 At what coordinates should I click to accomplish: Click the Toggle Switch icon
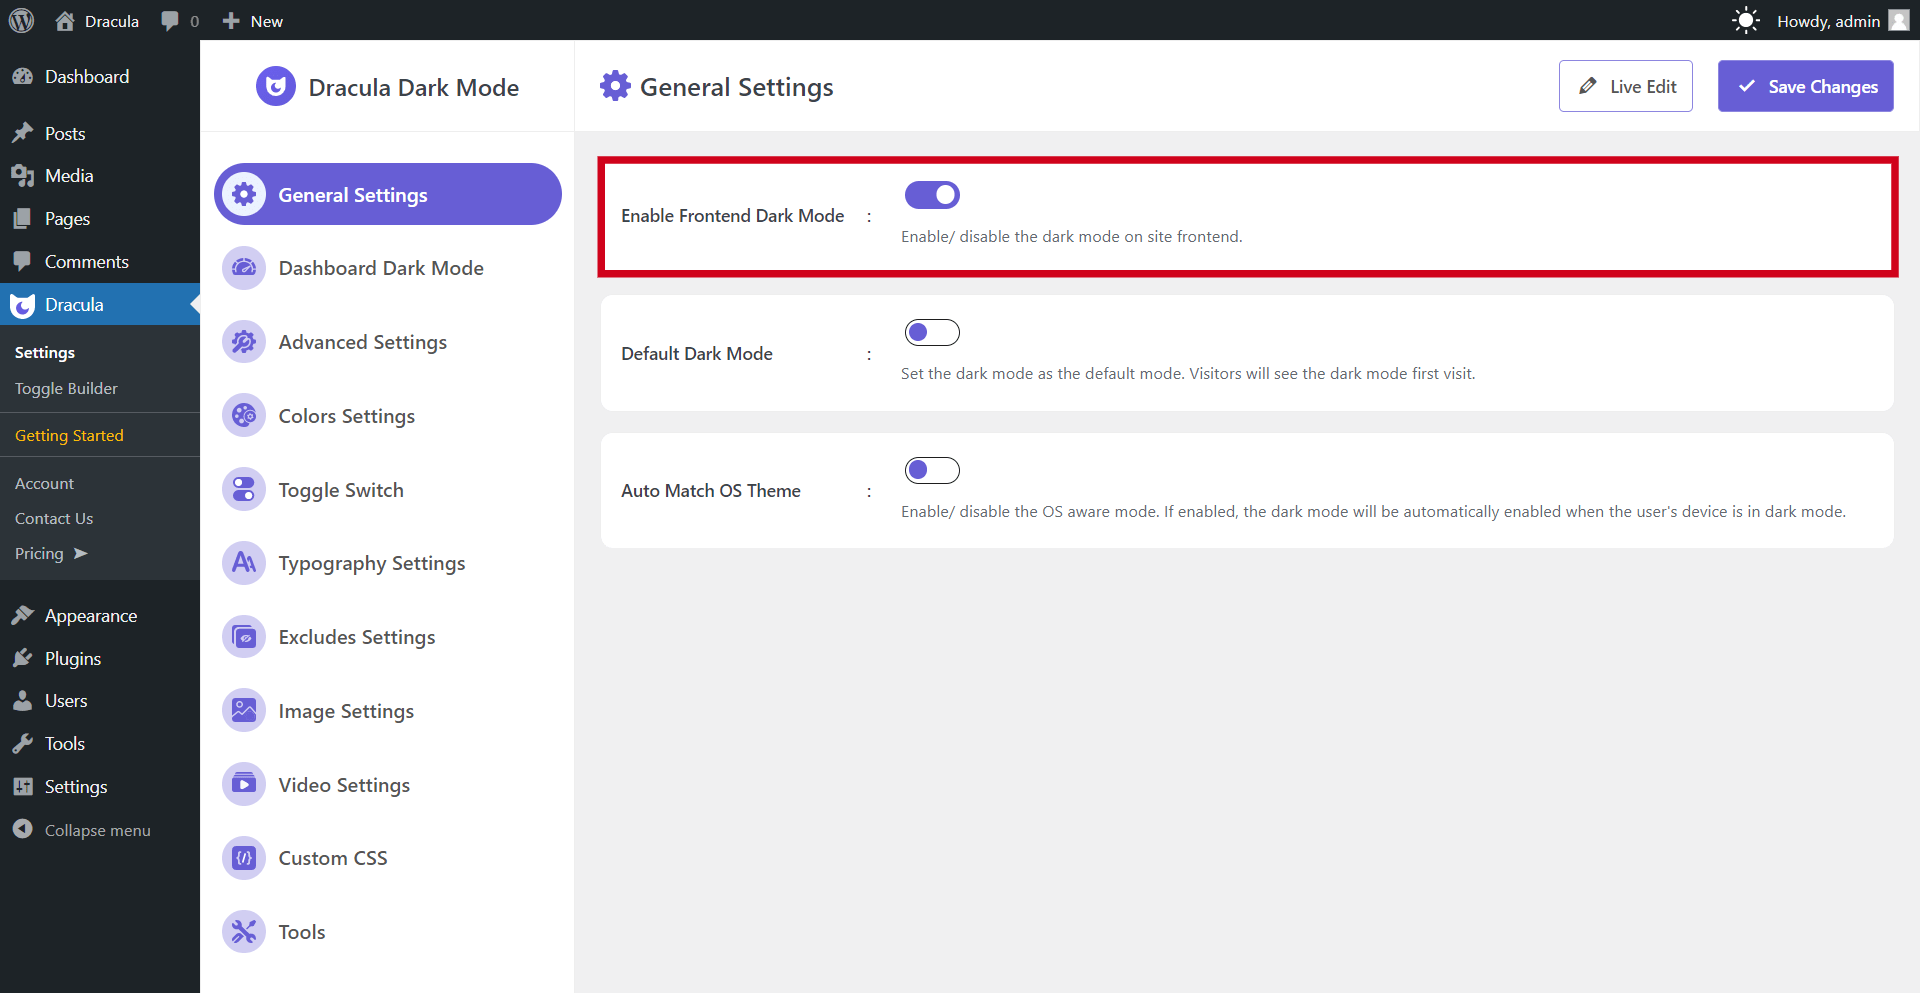244,490
